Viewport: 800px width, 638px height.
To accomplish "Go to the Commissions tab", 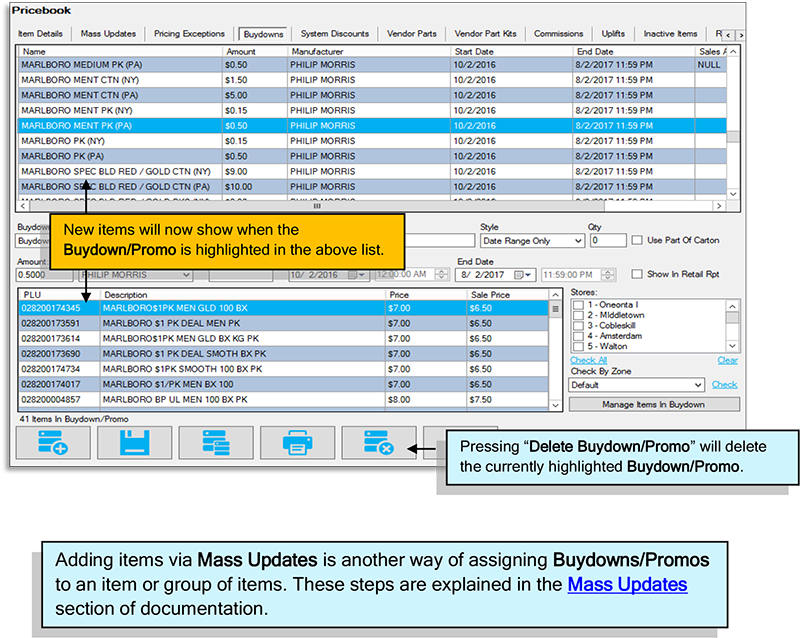I will pos(558,34).
